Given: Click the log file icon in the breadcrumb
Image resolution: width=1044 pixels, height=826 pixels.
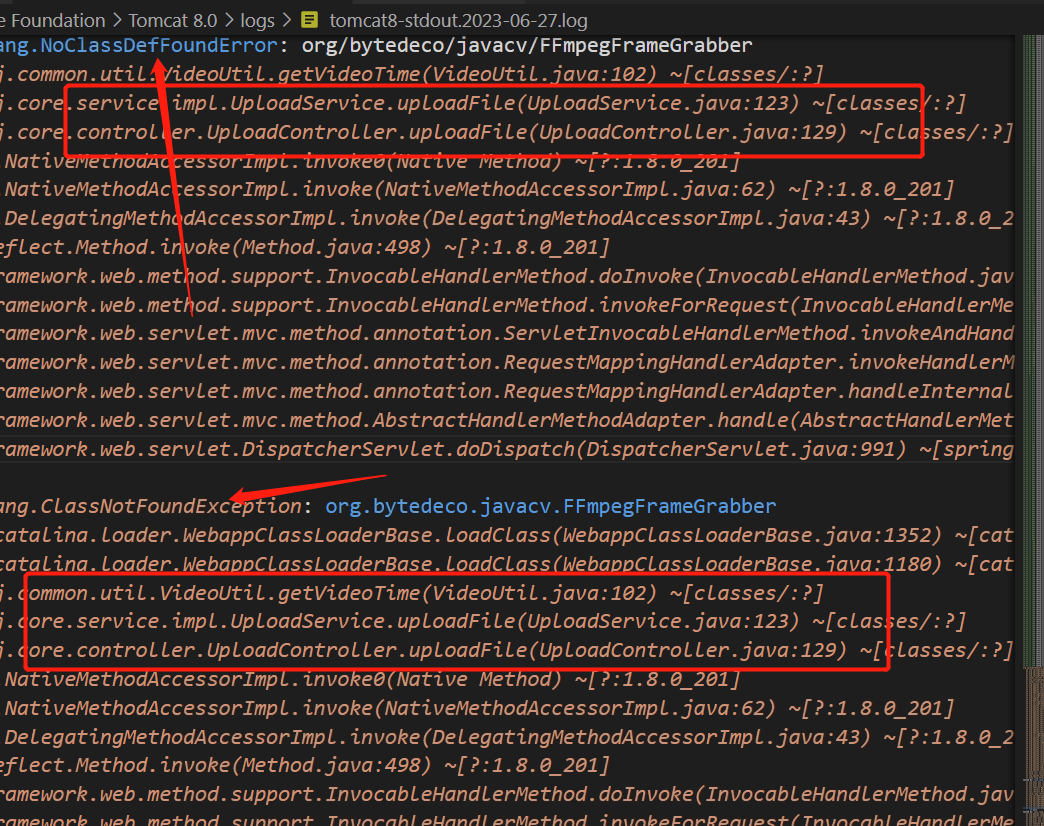Looking at the screenshot, I should pyautogui.click(x=311, y=20).
